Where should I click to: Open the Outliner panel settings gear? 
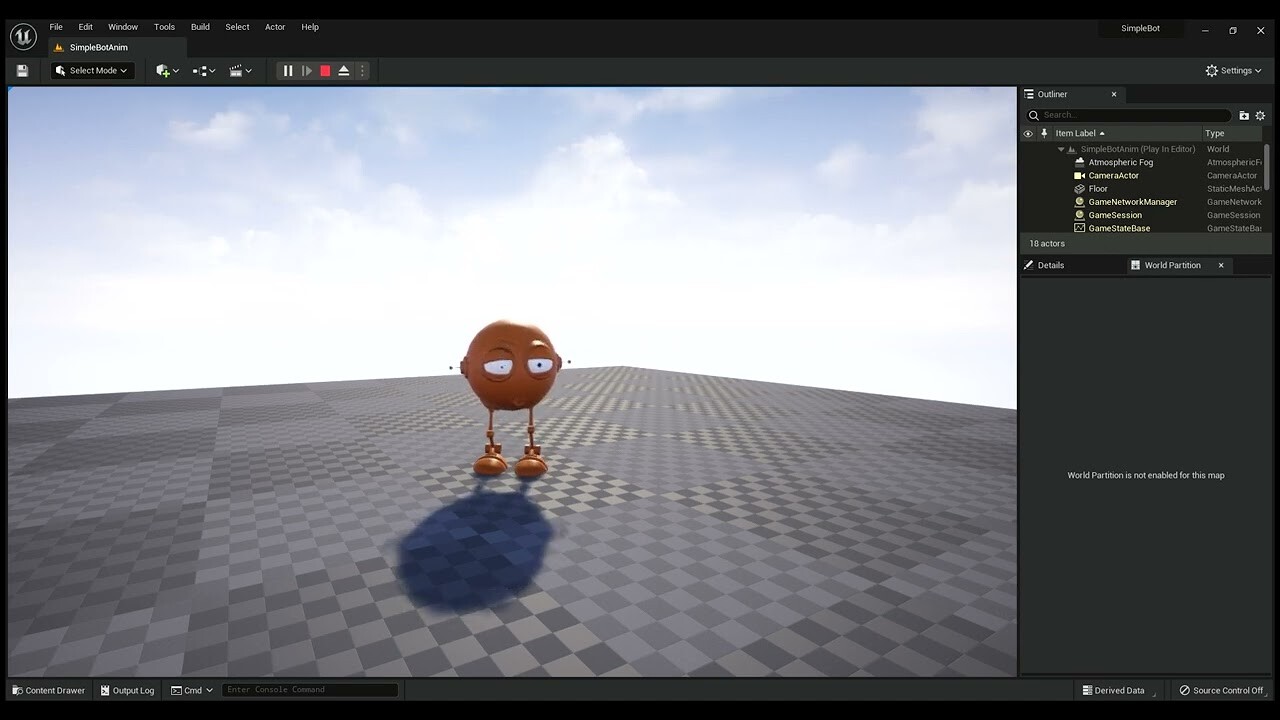coord(1260,115)
